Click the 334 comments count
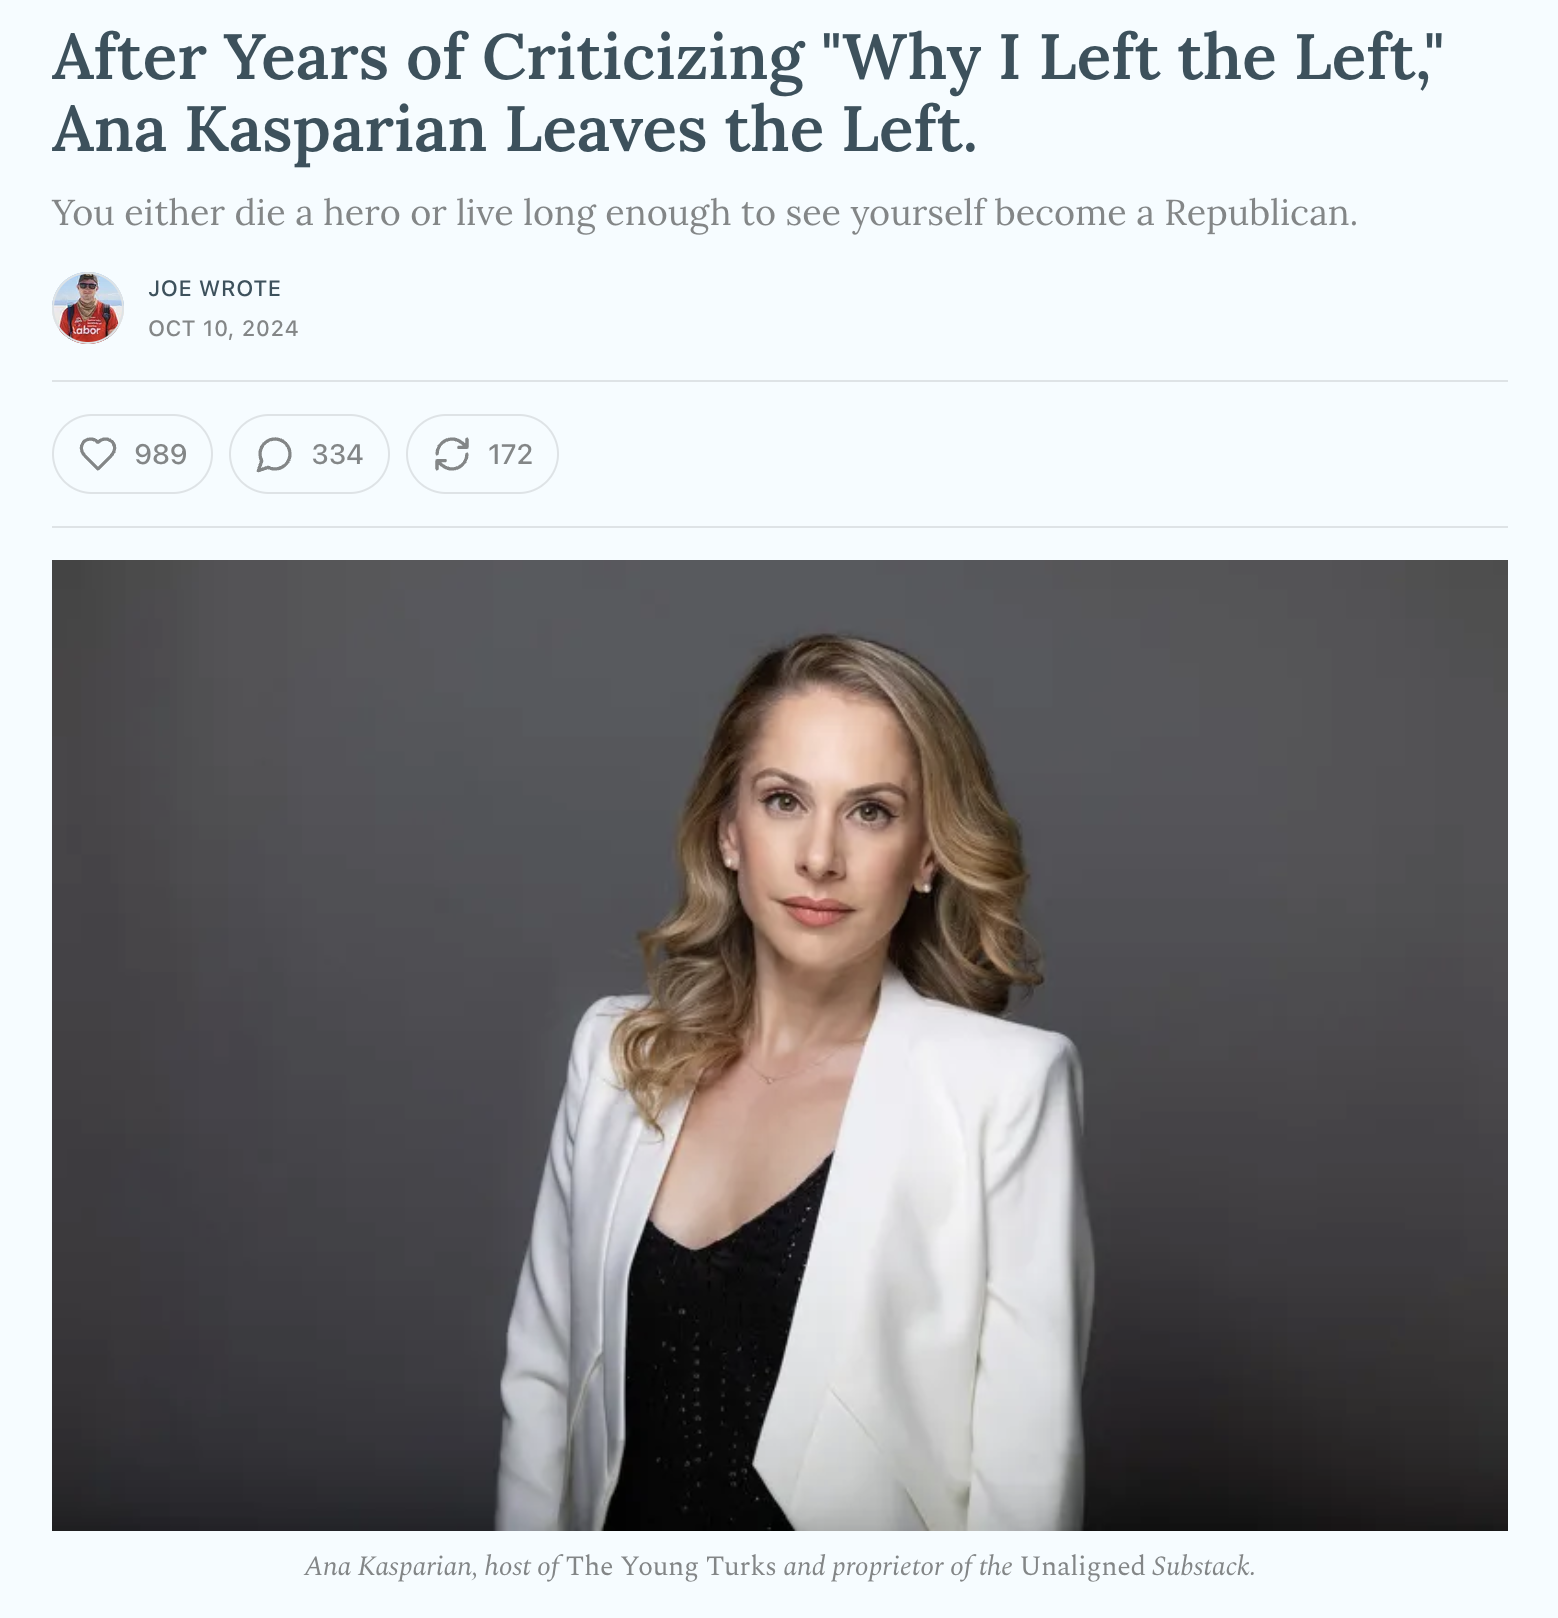1558x1618 pixels. pyautogui.click(x=337, y=454)
